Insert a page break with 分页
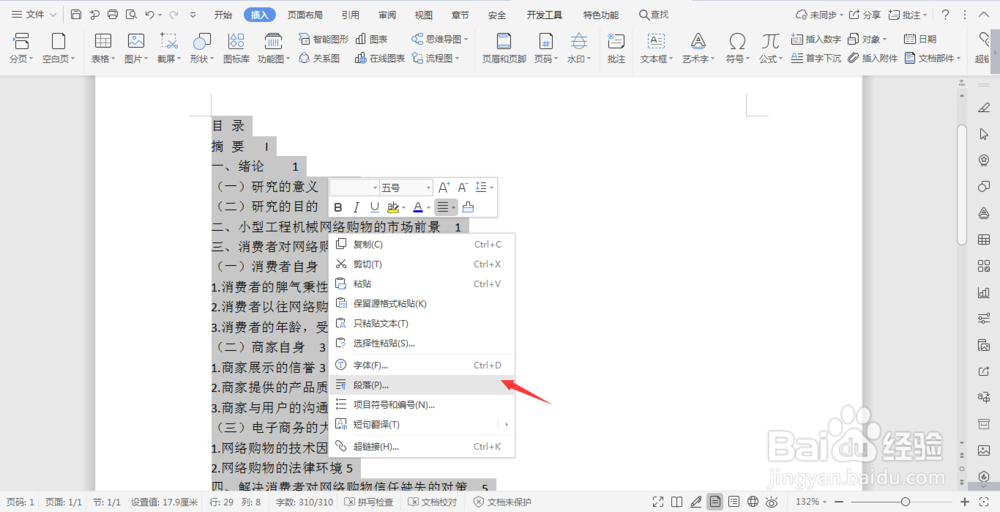Viewport: 1000px width, 512px height. [21, 48]
